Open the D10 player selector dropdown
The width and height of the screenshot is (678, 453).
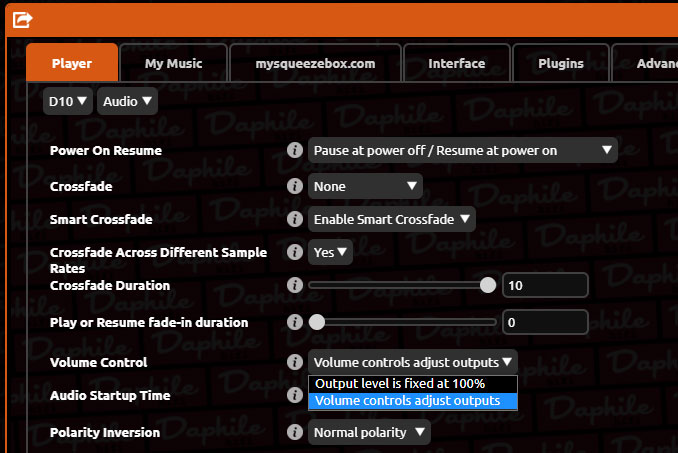pos(68,100)
